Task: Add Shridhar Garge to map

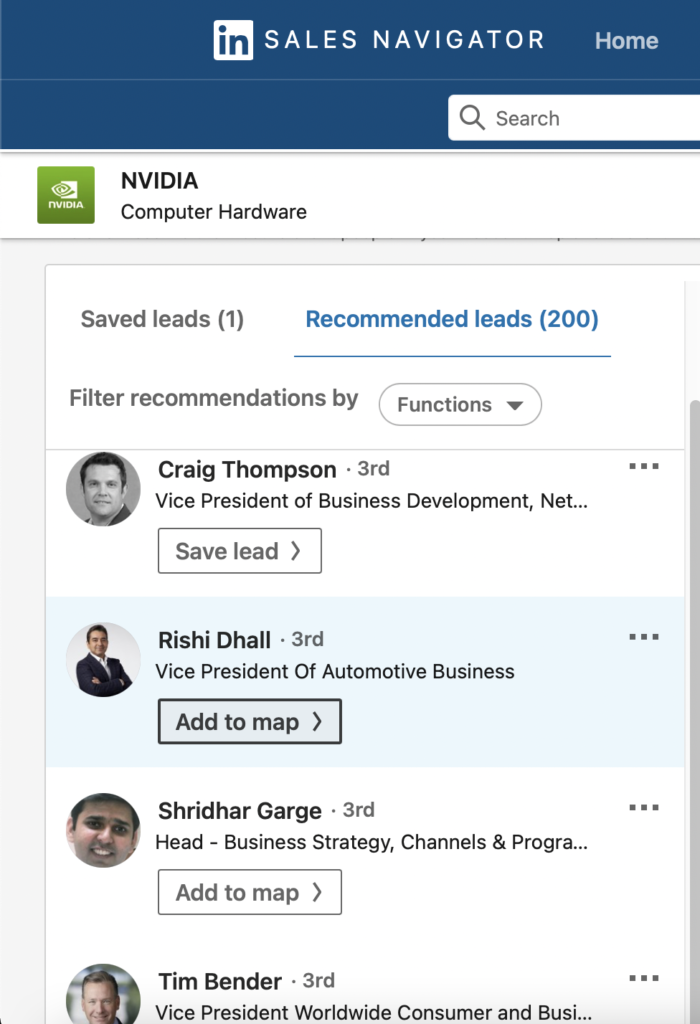Action: [249, 892]
